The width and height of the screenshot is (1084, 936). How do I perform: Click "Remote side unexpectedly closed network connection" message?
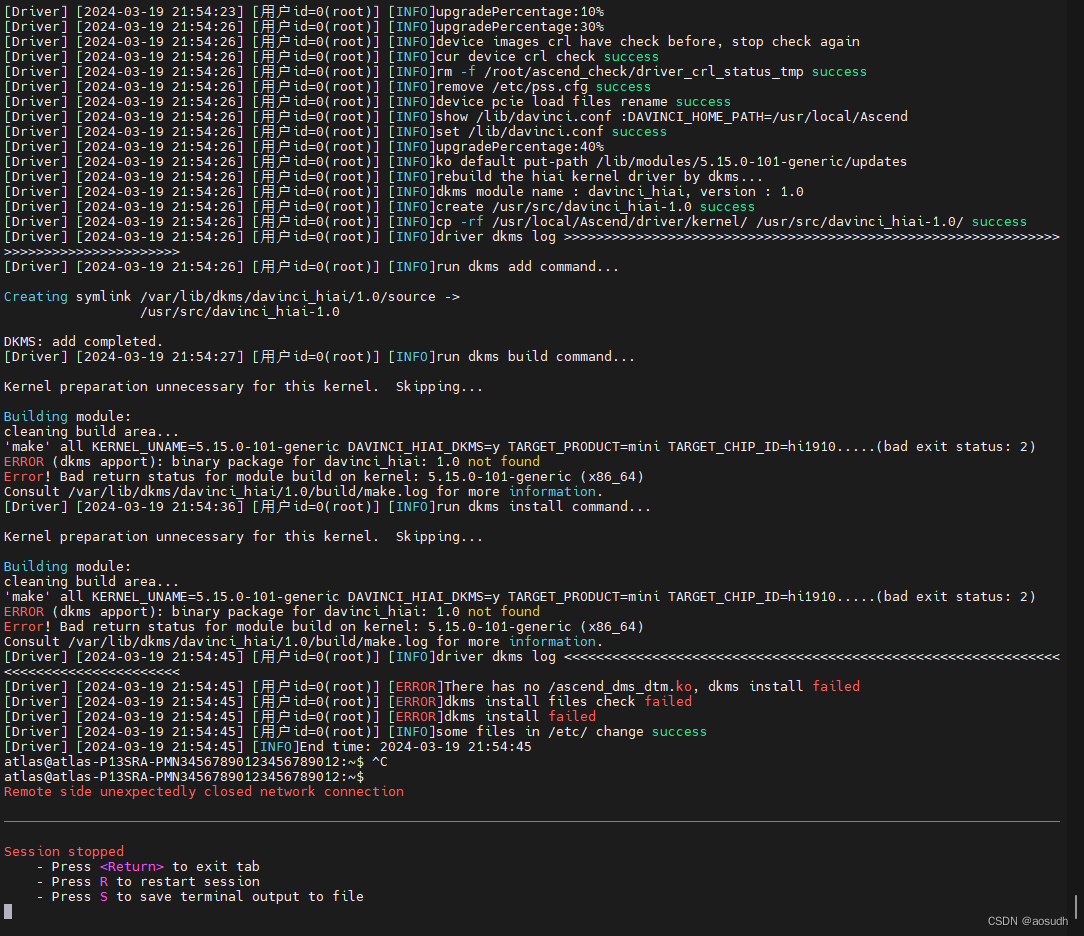(204, 792)
